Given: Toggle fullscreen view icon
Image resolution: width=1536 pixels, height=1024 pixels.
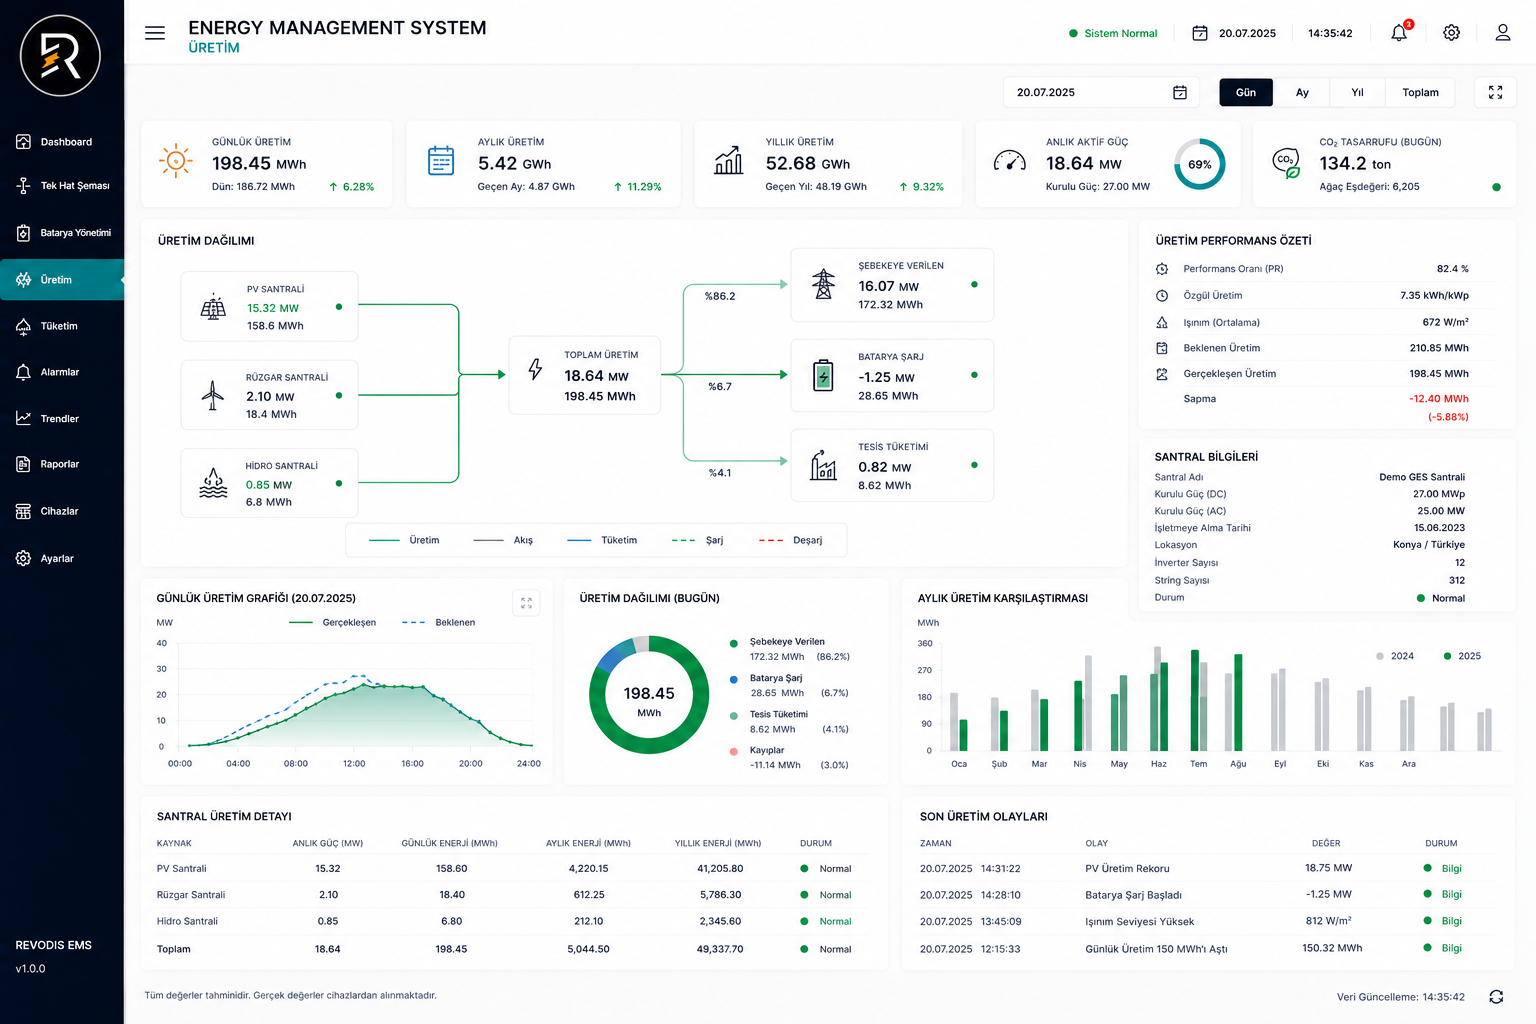Looking at the screenshot, I should point(1495,92).
